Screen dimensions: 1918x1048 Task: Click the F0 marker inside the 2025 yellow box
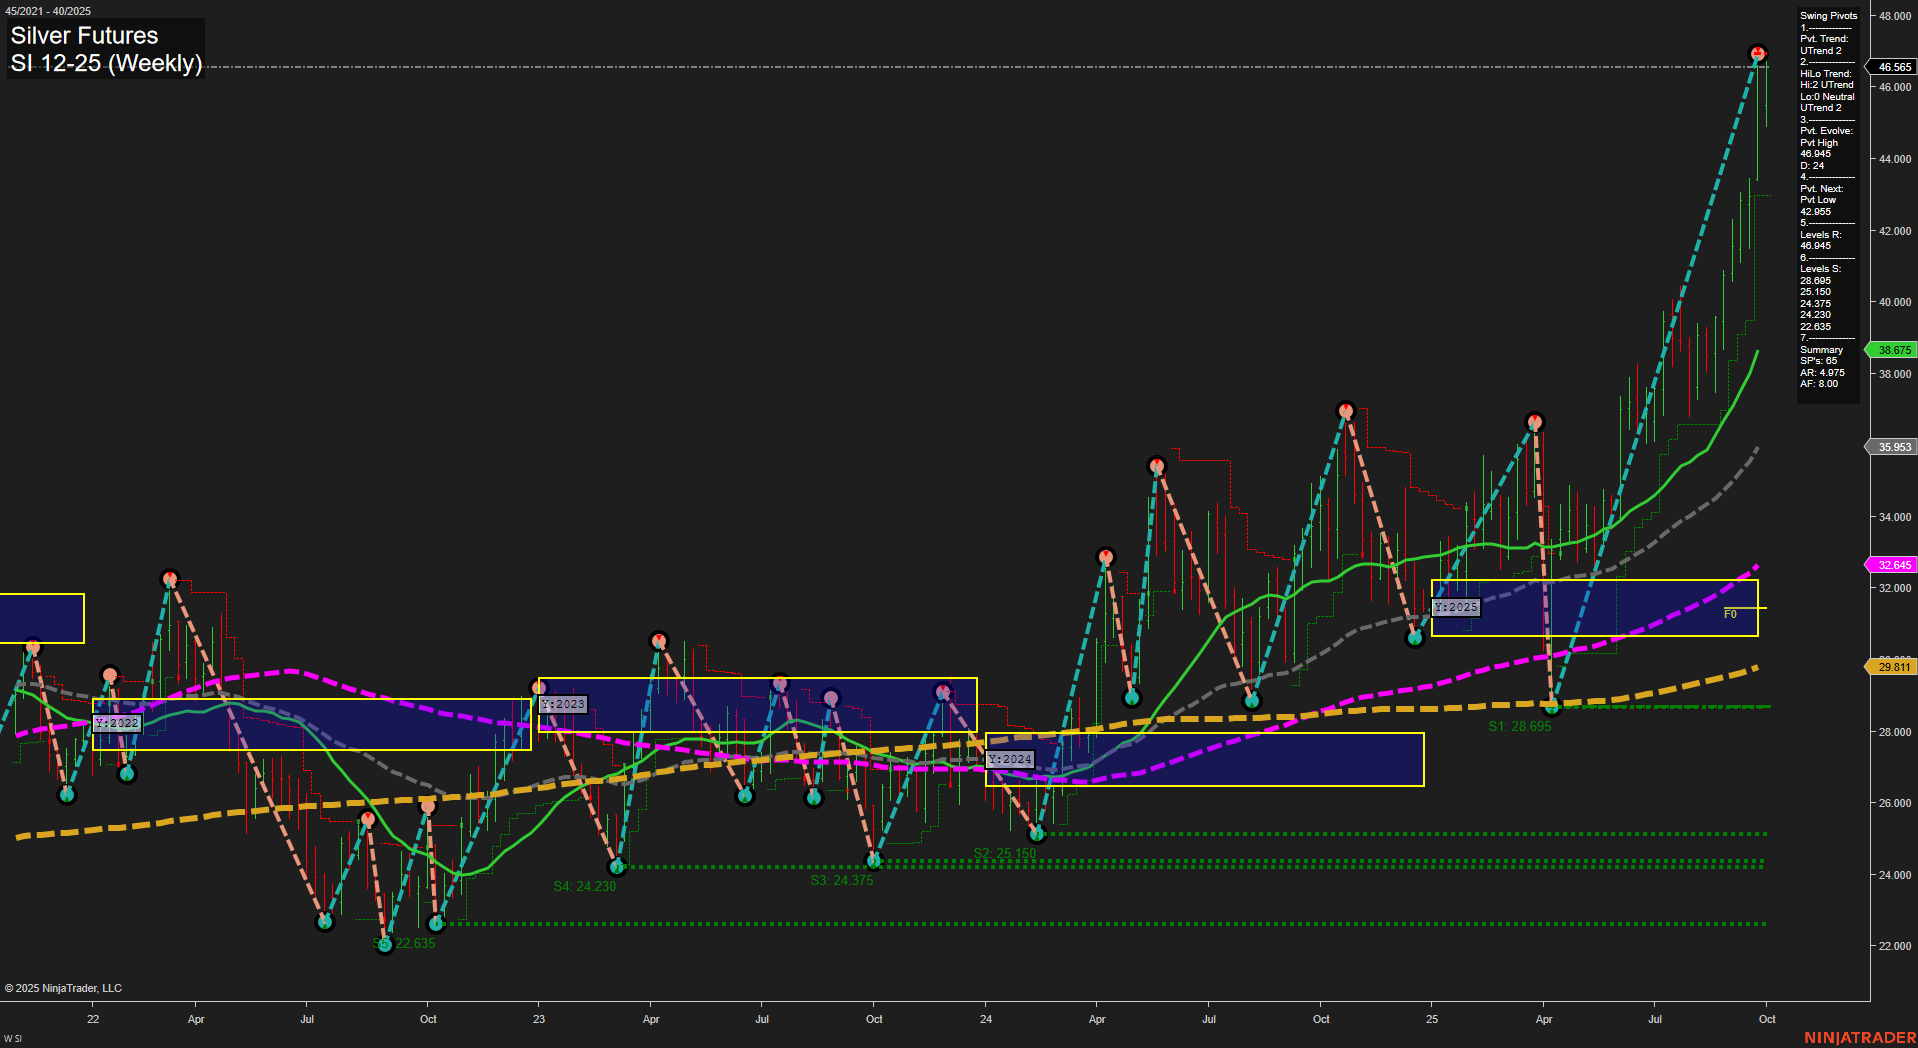click(1728, 615)
